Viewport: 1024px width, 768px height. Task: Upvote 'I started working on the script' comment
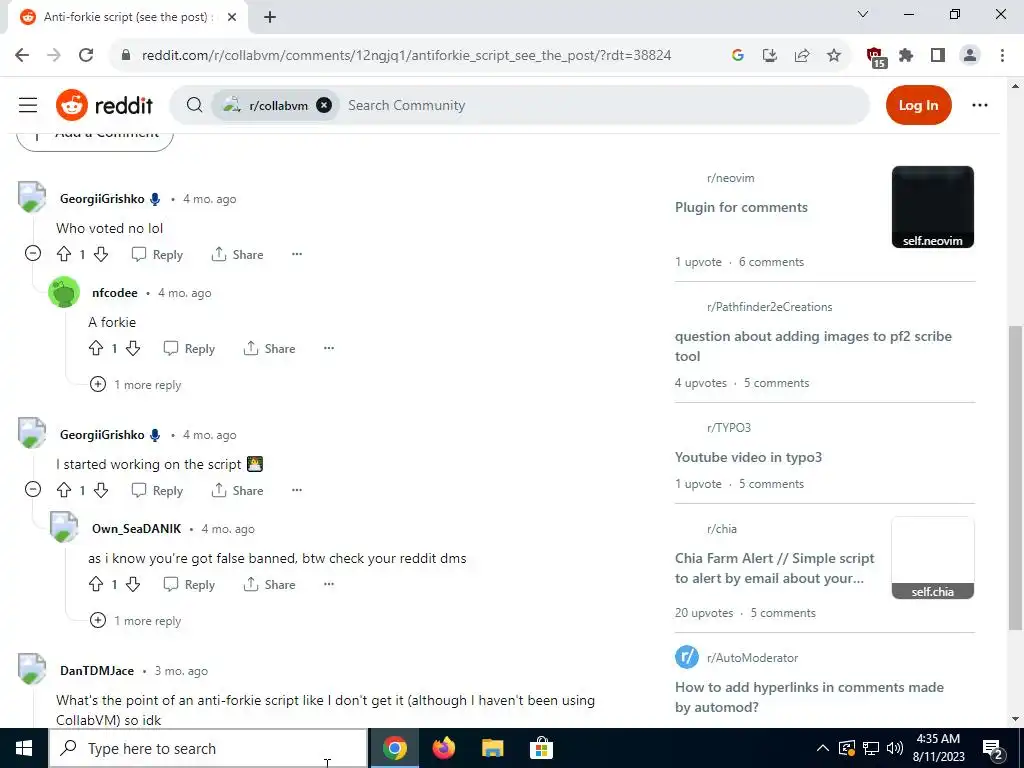[x=64, y=490]
